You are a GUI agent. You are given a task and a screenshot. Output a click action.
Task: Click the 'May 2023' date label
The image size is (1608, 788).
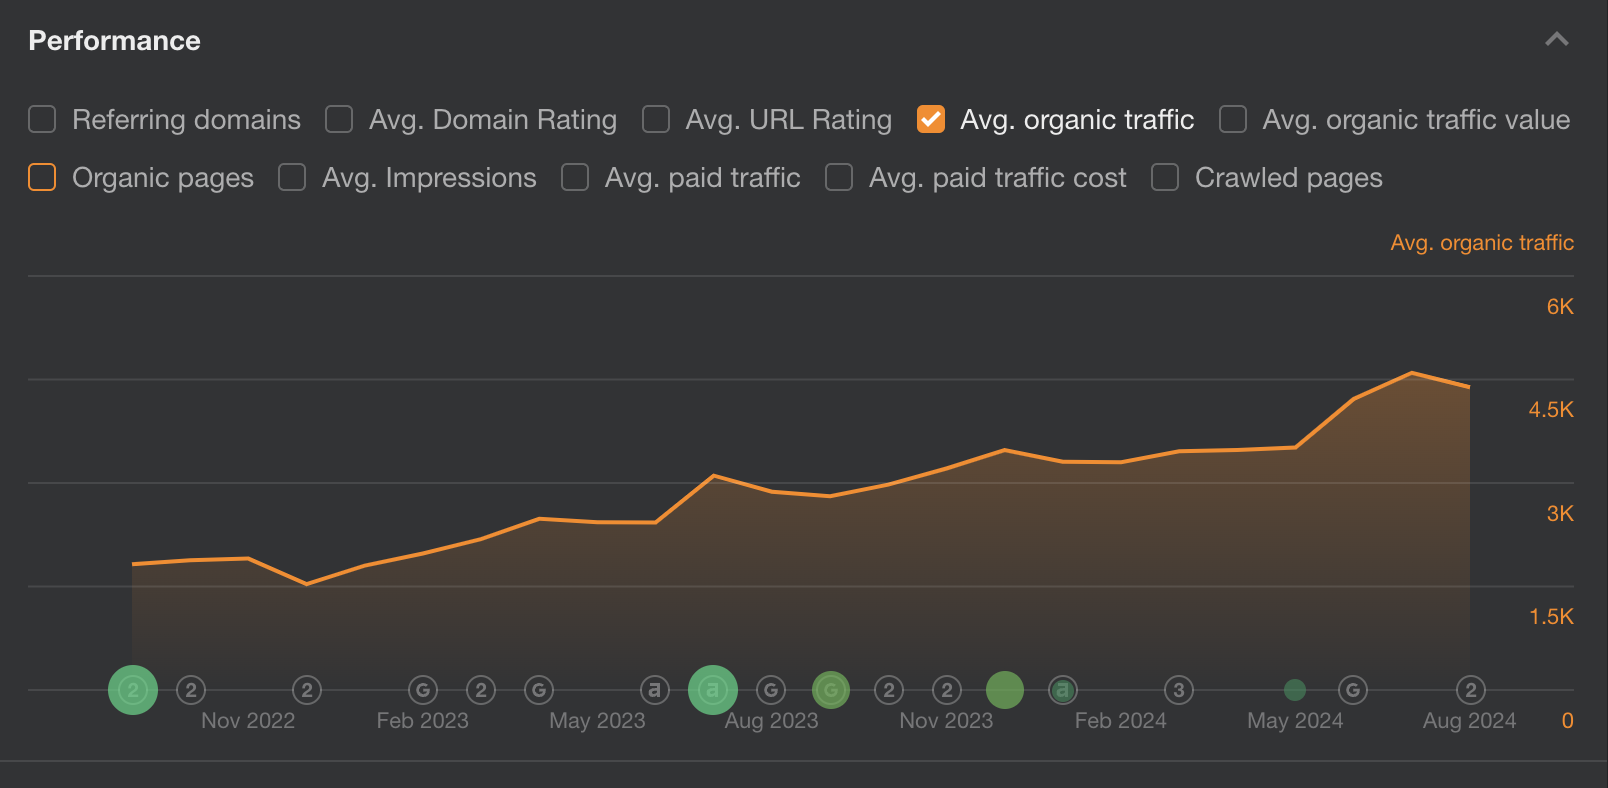tap(597, 721)
